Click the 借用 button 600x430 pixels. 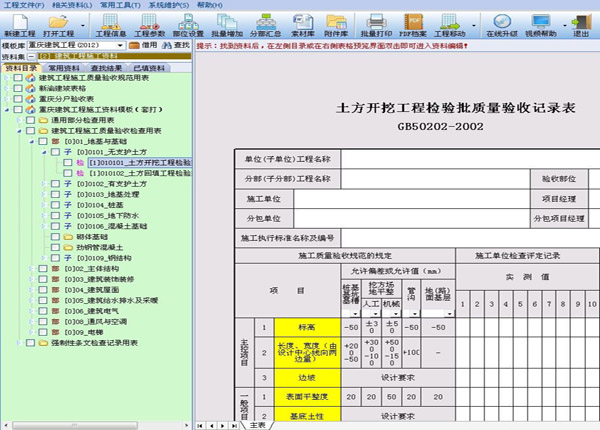pyautogui.click(x=144, y=45)
